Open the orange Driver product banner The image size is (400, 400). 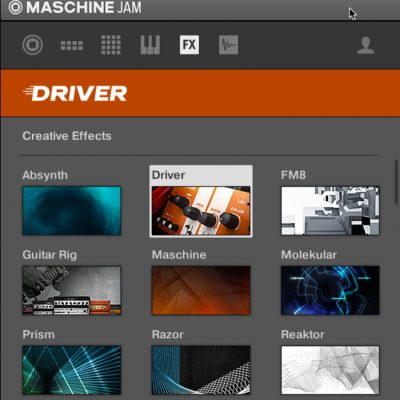[x=200, y=93]
